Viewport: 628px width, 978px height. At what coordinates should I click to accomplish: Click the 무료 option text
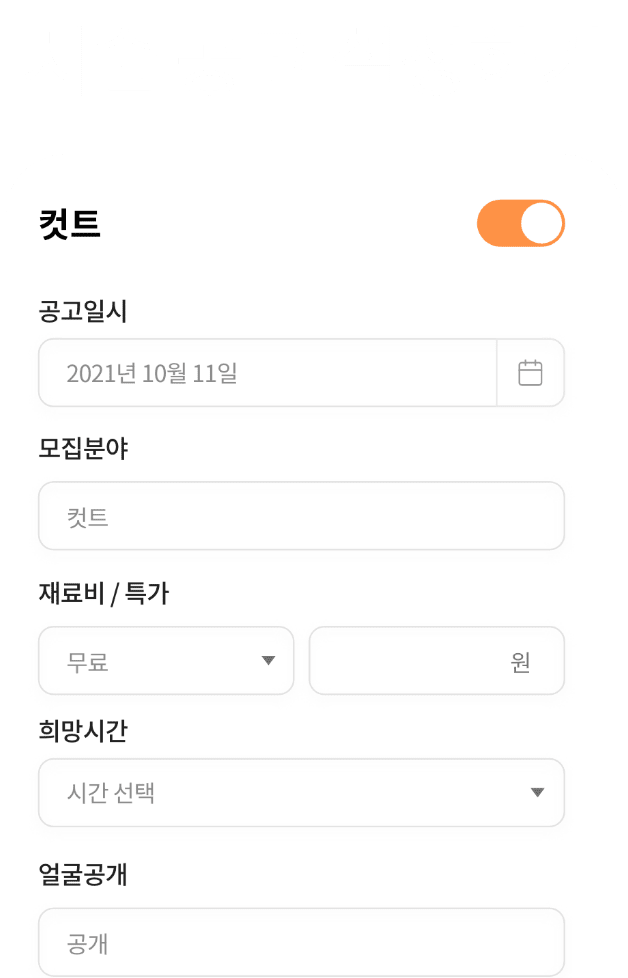(87, 662)
